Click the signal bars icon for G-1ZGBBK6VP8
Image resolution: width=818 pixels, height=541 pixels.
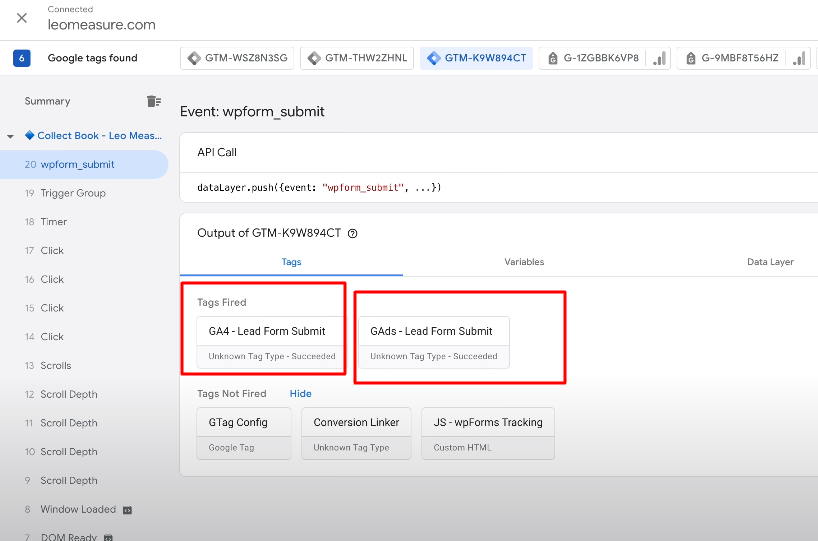tap(659, 58)
